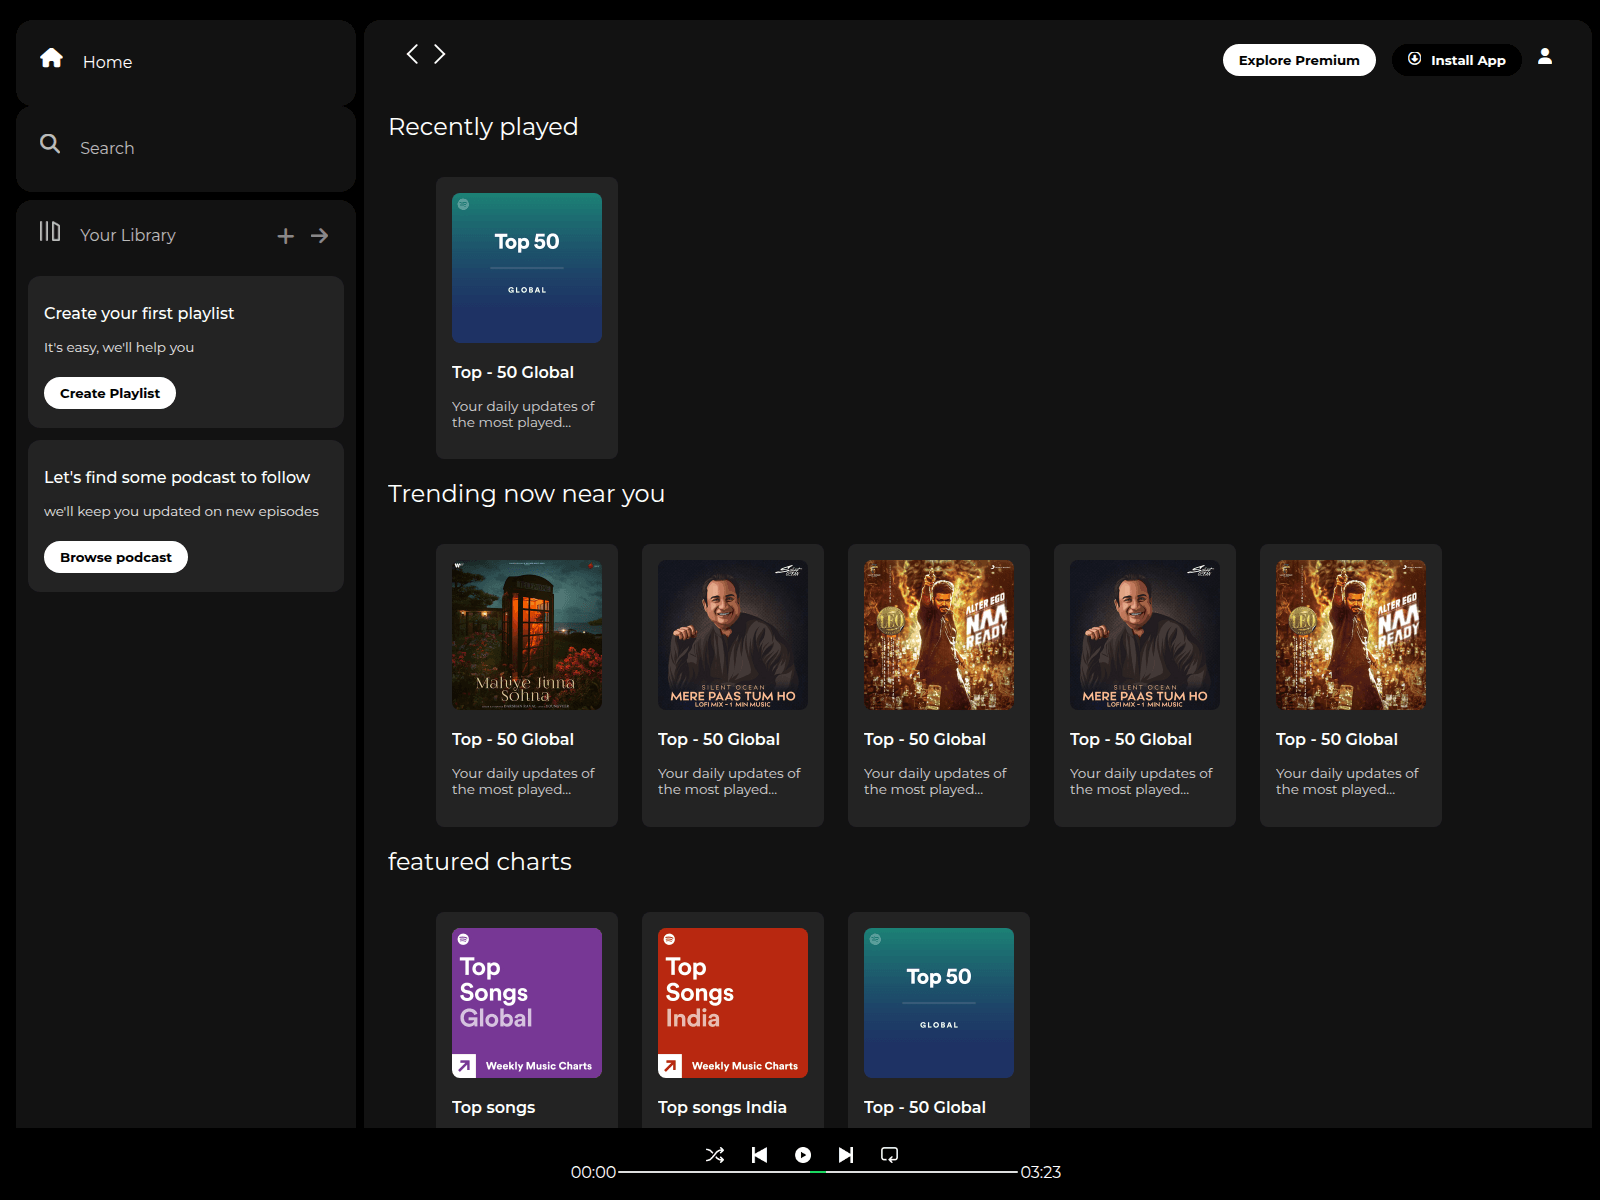1600x1200 pixels.
Task: Click the 03:23 track duration
Action: tap(1041, 1172)
